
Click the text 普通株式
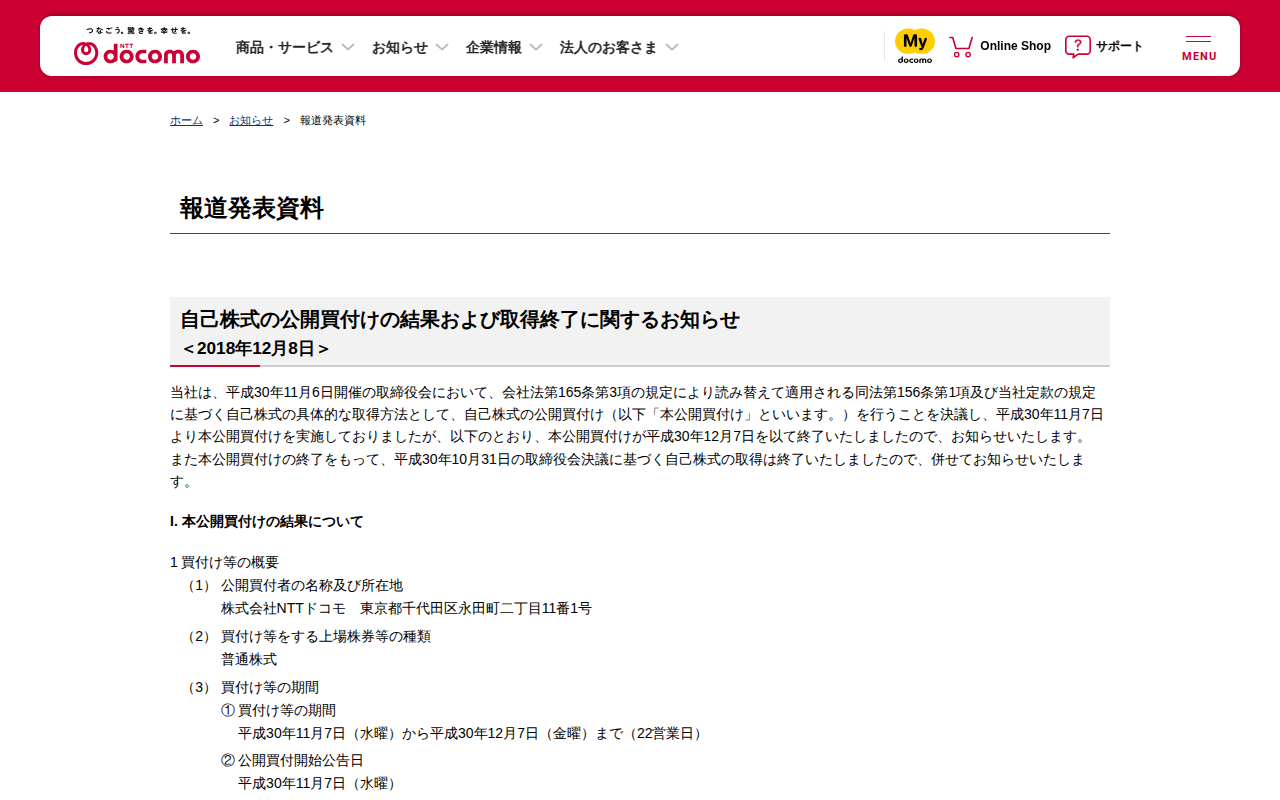pyautogui.click(x=249, y=659)
